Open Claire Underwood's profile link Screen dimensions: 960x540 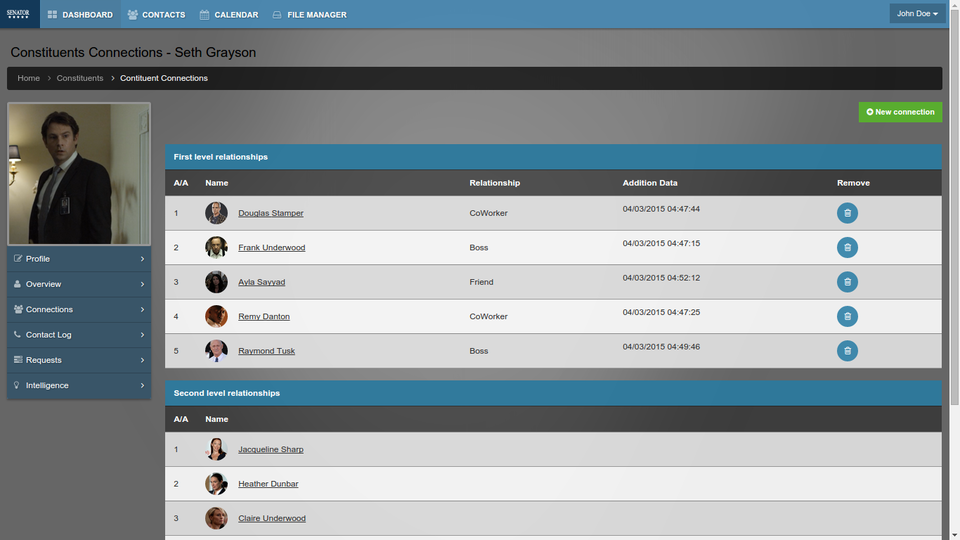click(x=272, y=518)
